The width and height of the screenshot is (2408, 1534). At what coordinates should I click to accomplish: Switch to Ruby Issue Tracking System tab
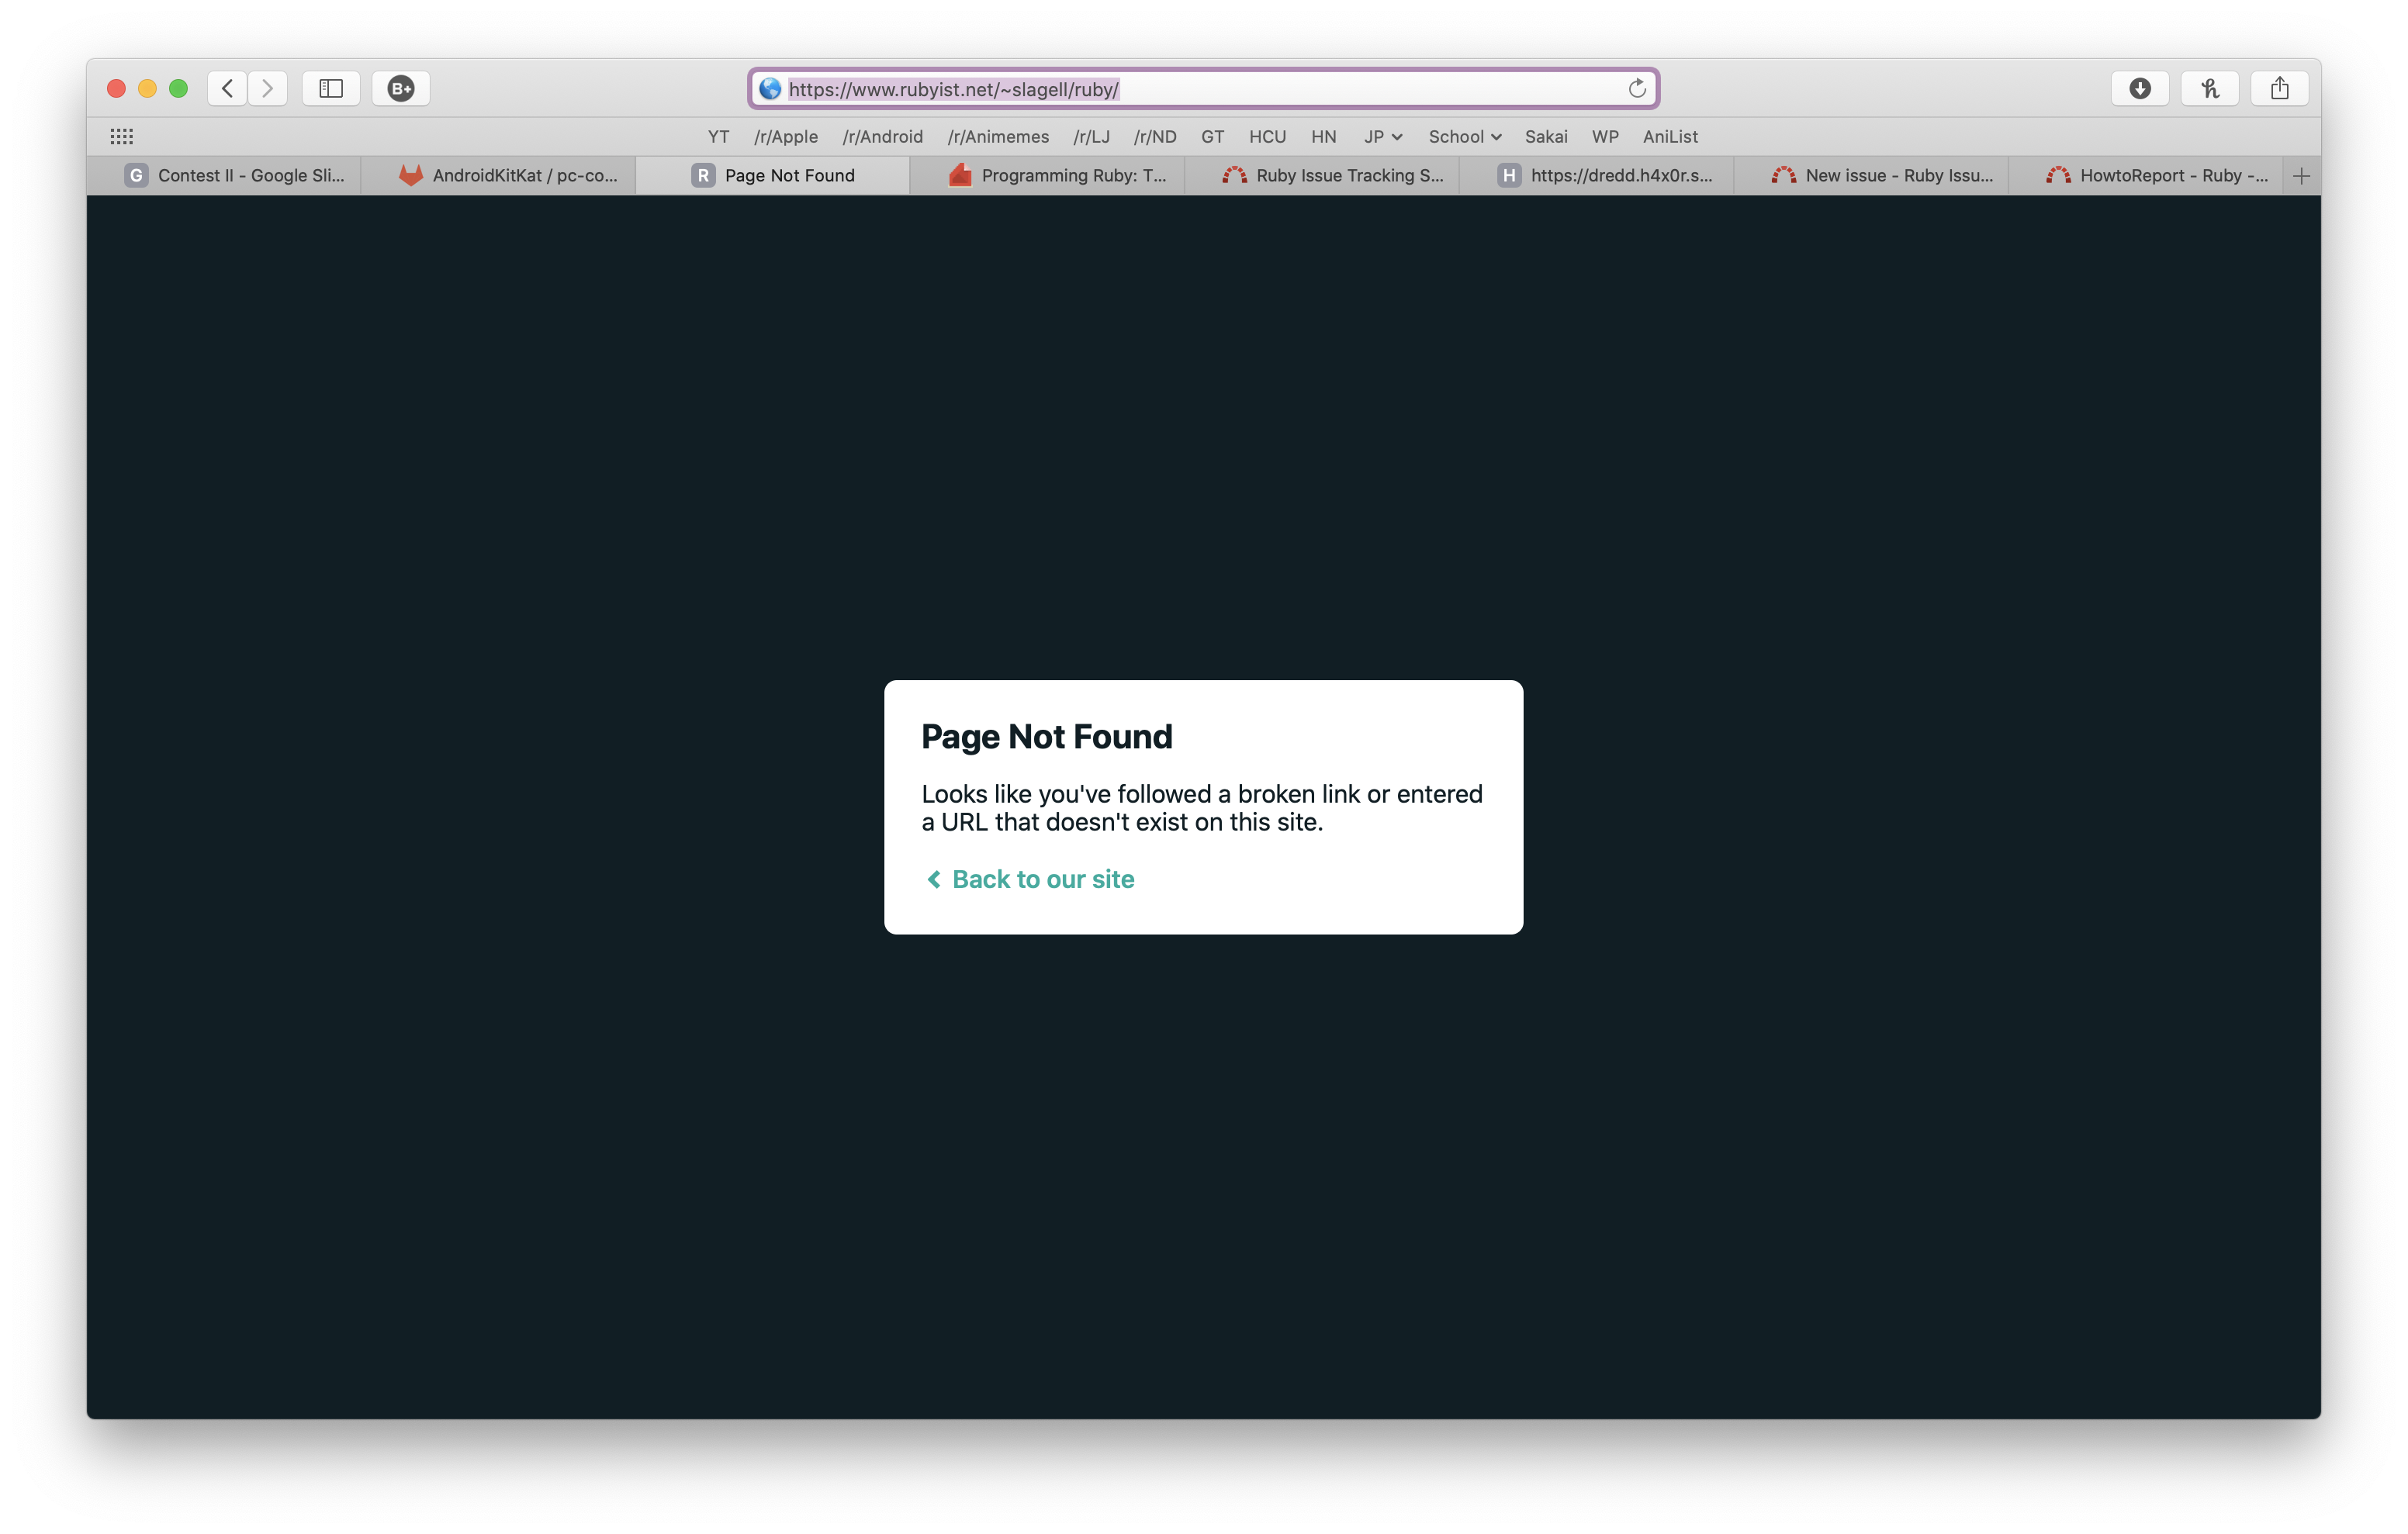[x=1334, y=176]
